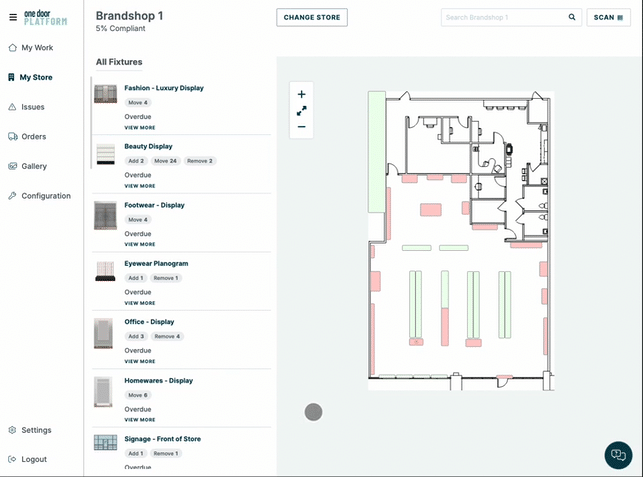Select Issues in the sidebar
Image resolution: width=643 pixels, height=477 pixels.
pyautogui.click(x=33, y=106)
